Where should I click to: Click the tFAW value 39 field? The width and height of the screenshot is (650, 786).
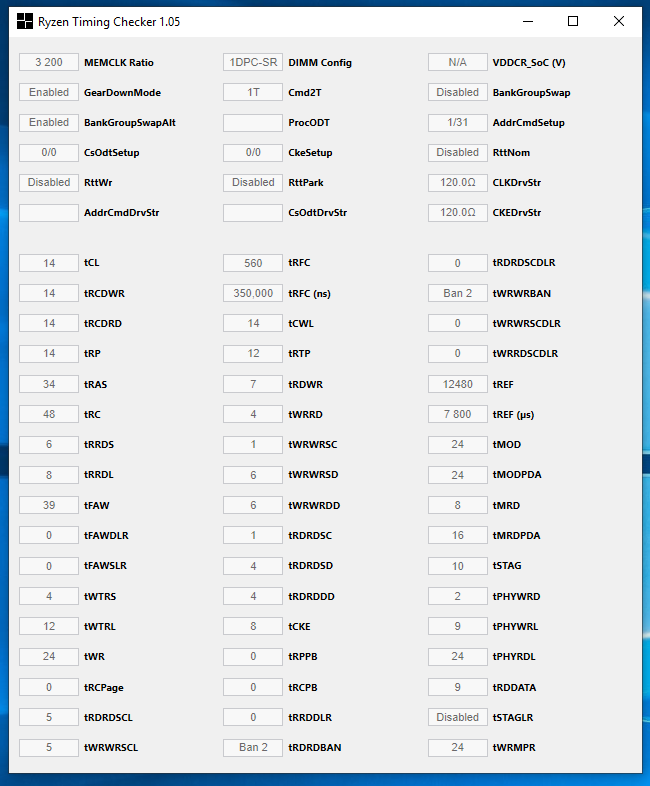tap(49, 505)
